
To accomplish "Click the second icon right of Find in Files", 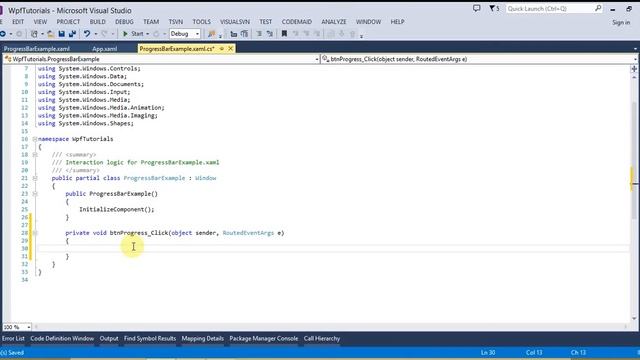I will pos(244,34).
